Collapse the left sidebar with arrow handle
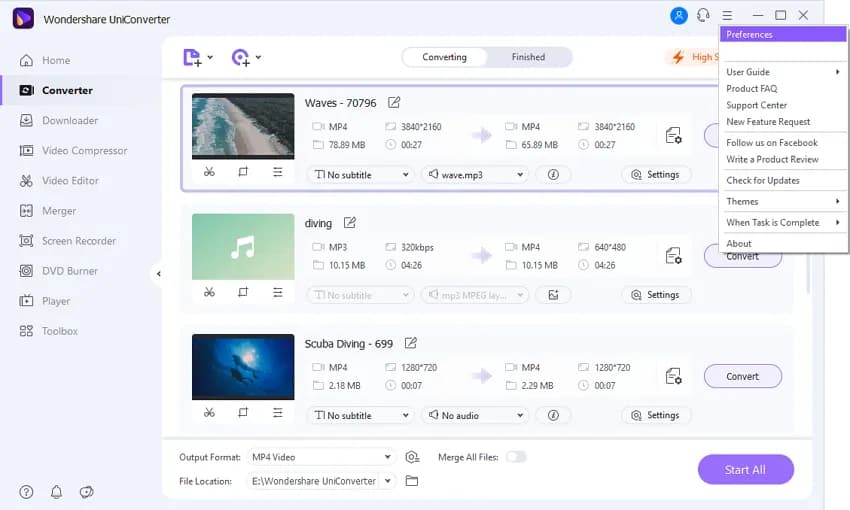The width and height of the screenshot is (850, 510). [158, 274]
